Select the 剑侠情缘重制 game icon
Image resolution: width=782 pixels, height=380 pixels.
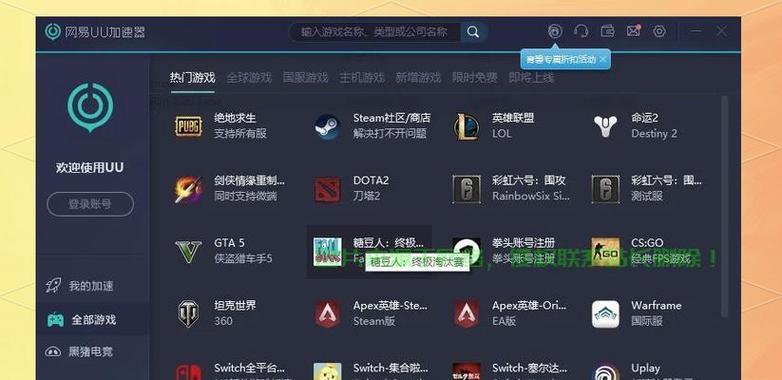click(189, 189)
